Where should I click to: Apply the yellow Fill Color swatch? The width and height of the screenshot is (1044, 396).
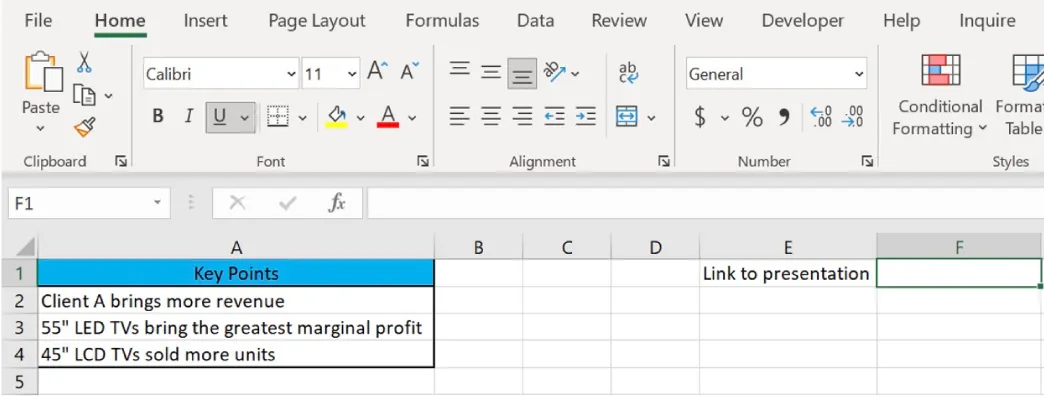pos(337,117)
